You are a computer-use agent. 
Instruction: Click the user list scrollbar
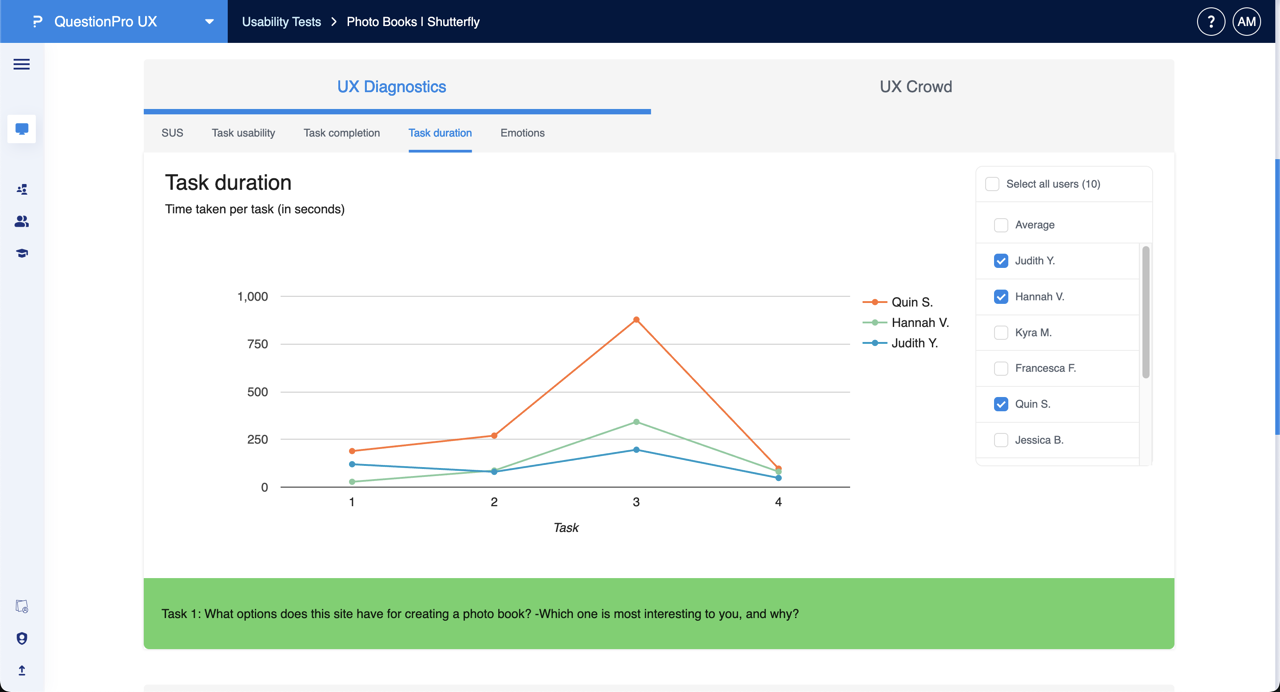(x=1145, y=312)
